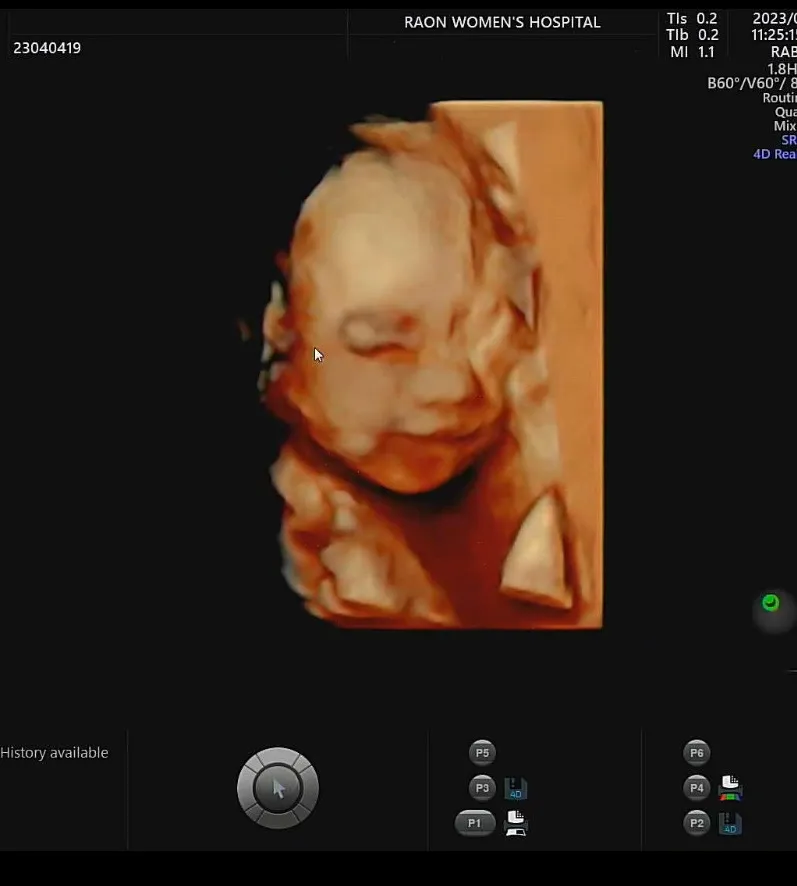Click the P5 programmable key
This screenshot has width=797, height=886.
482,753
